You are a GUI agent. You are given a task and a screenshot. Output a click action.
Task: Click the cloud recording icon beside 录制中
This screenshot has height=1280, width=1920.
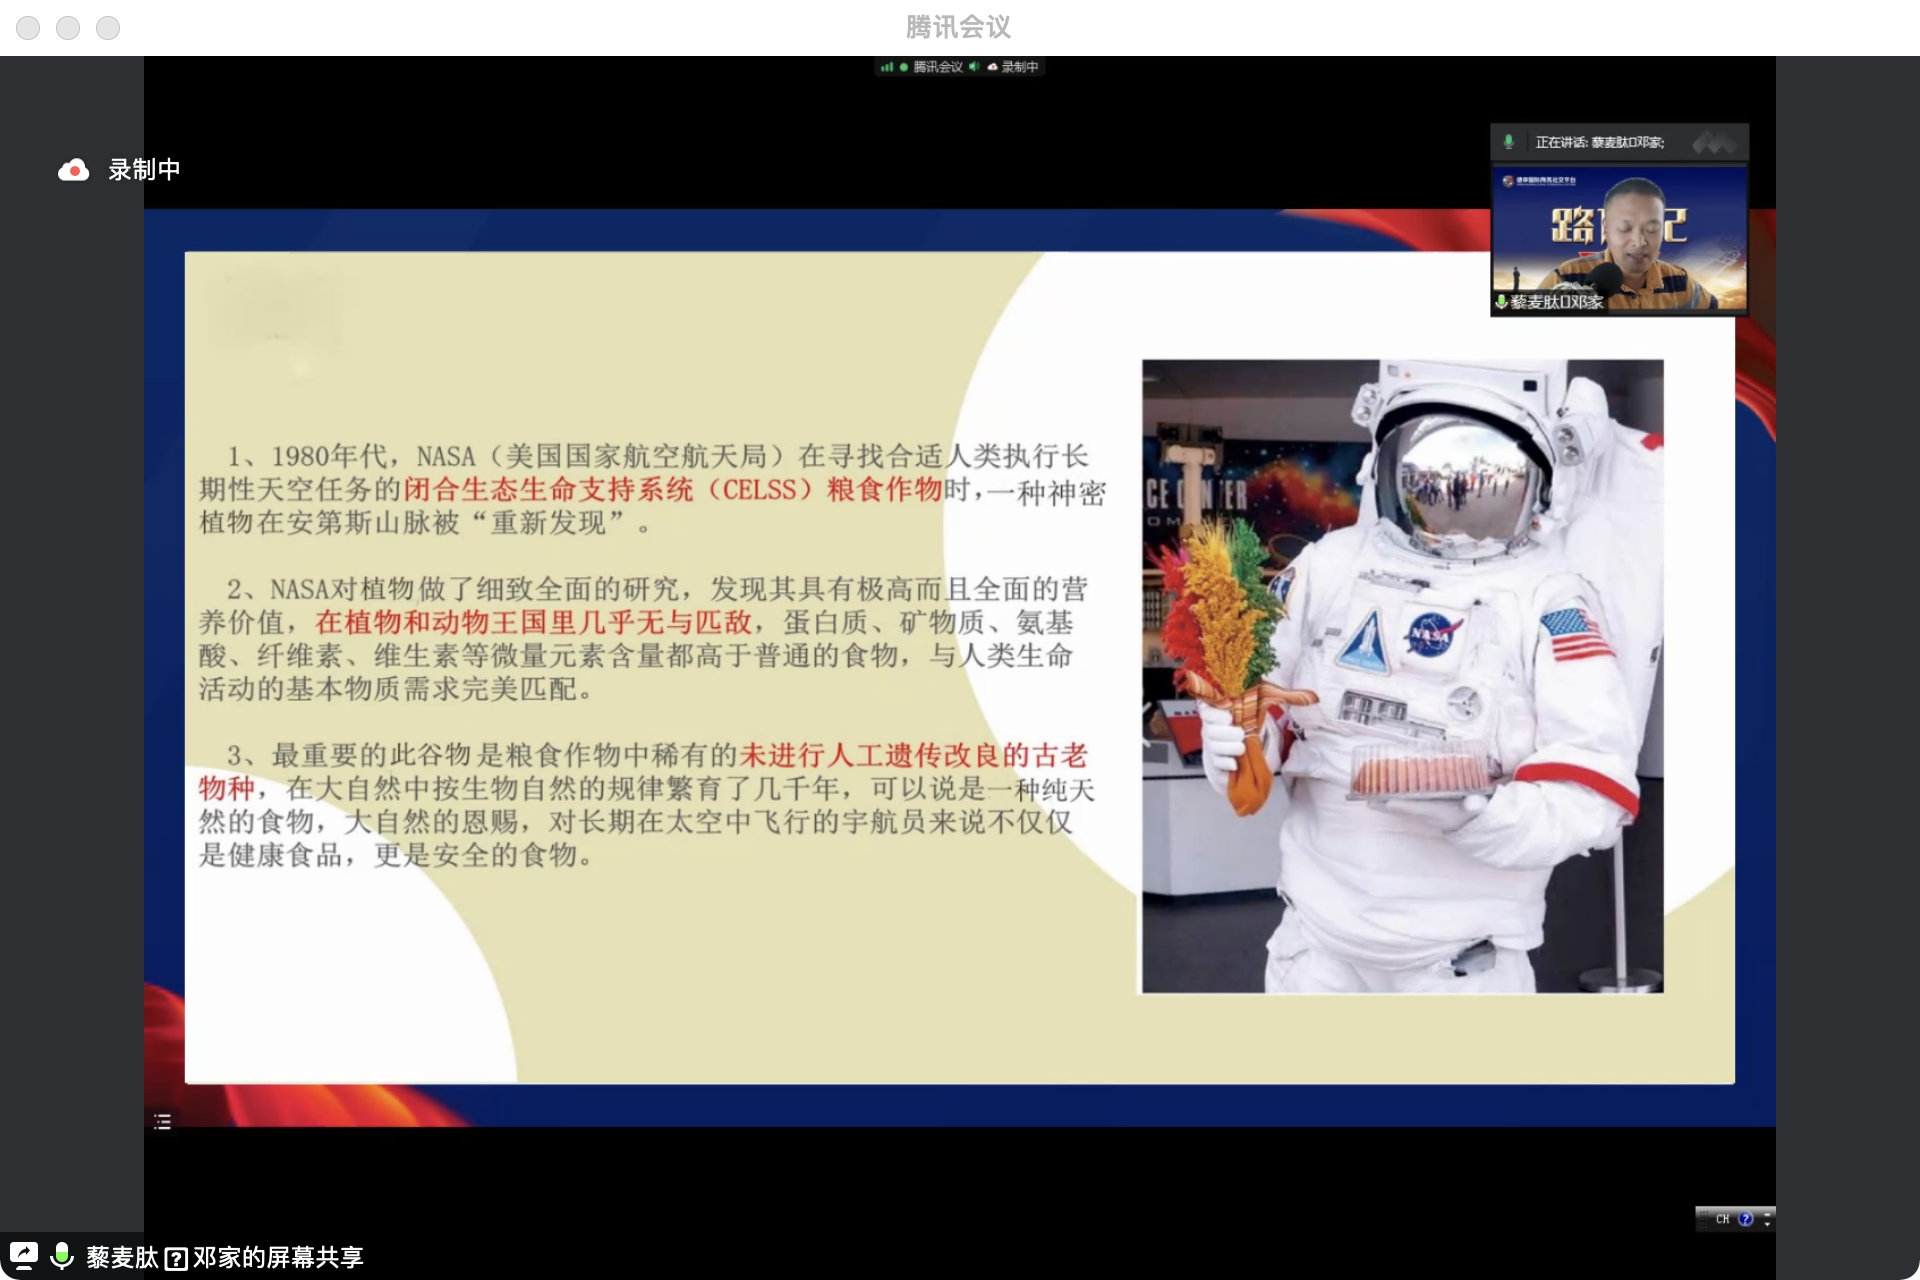pos(73,170)
